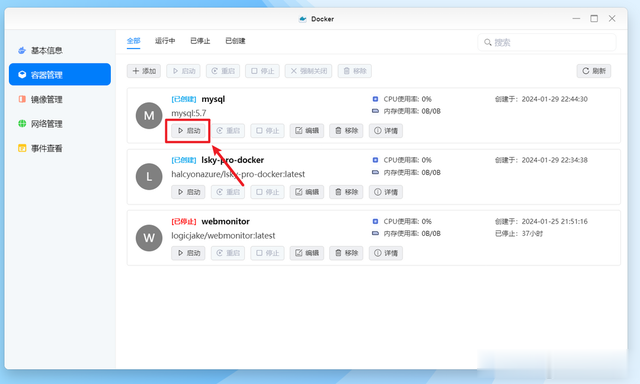Restart the lsky-pro-docker container
The image size is (640, 384).
[228, 192]
